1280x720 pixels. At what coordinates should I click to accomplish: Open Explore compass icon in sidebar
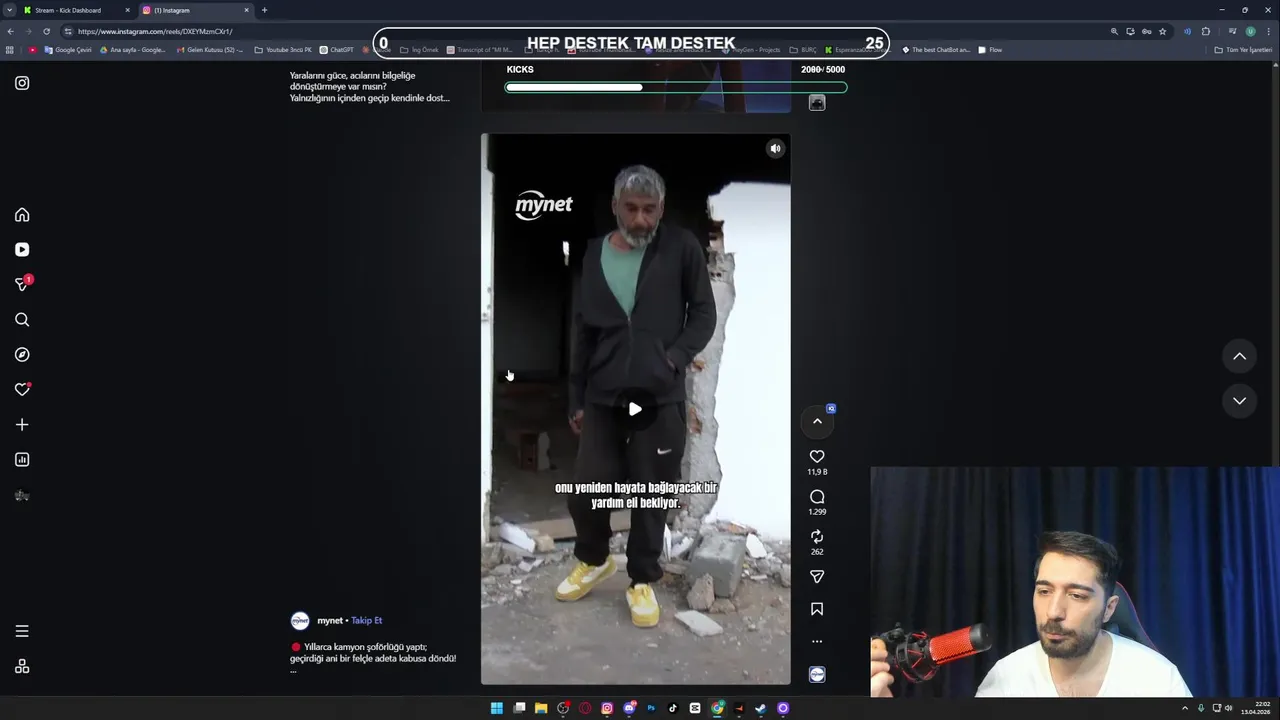coord(22,355)
